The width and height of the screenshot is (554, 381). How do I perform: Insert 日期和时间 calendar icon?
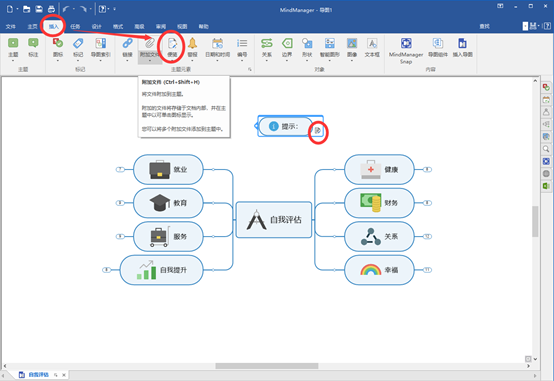pyautogui.click(x=217, y=43)
